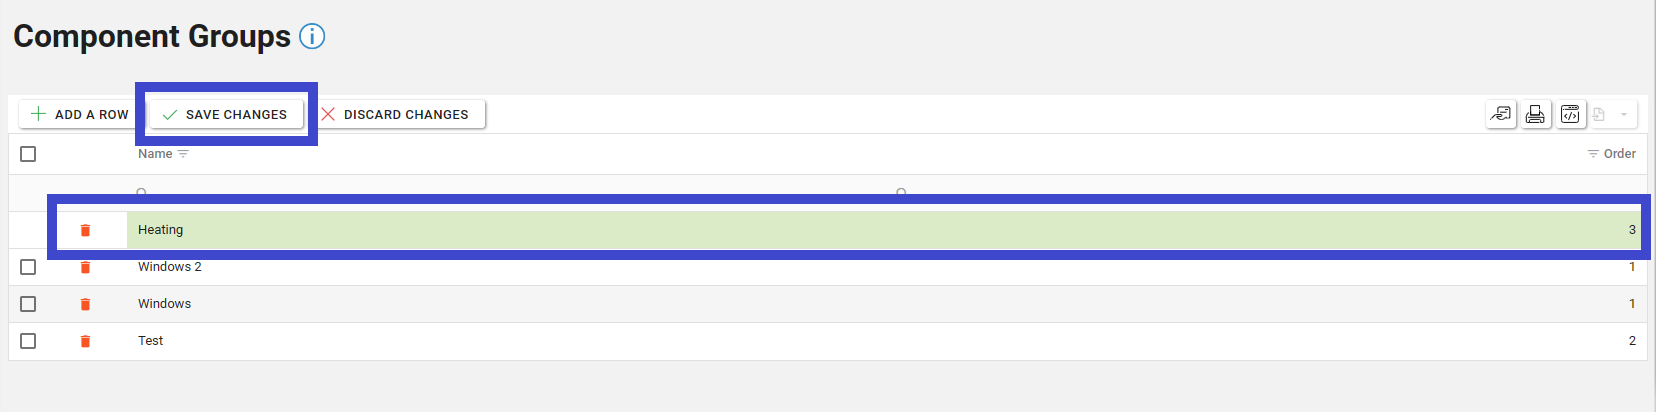Click the info icon beside Component Groups

pyautogui.click(x=312, y=37)
